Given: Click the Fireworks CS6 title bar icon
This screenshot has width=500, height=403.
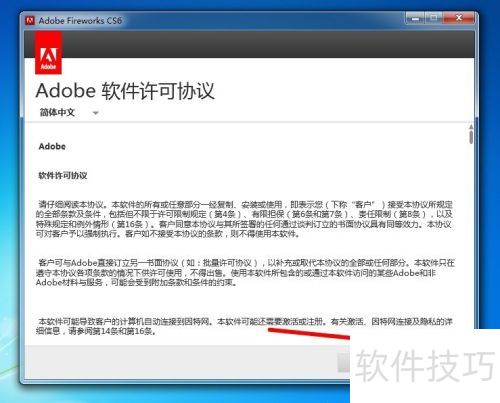Looking at the screenshot, I should (30, 21).
